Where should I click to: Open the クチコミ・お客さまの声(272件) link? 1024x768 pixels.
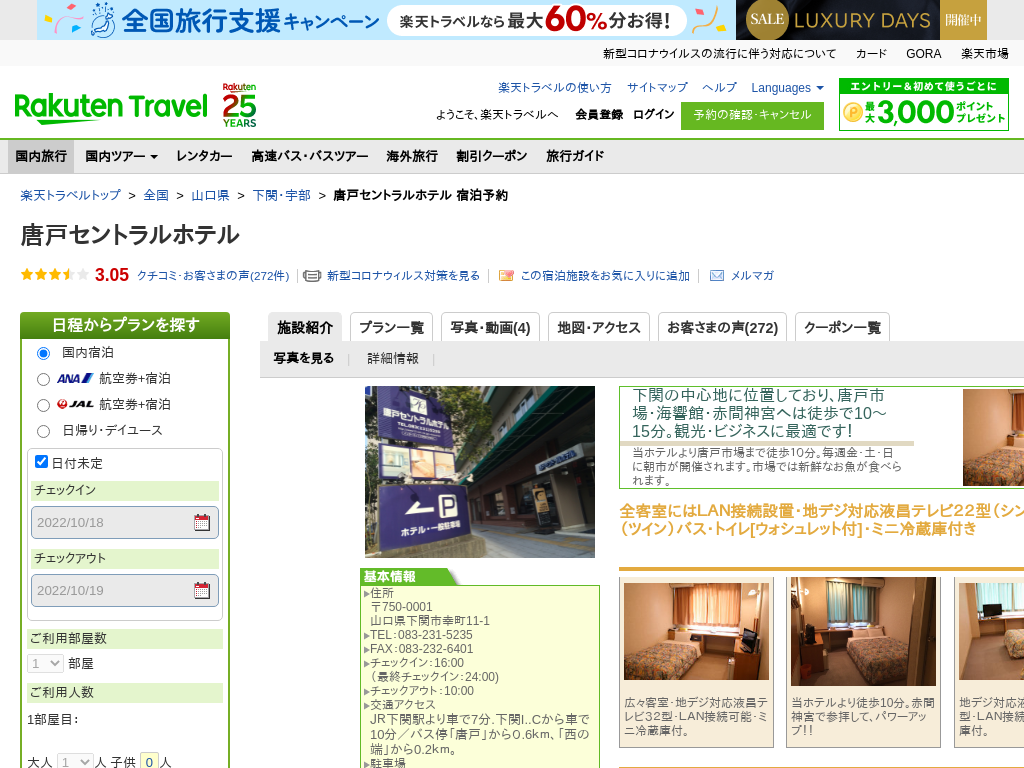point(213,276)
